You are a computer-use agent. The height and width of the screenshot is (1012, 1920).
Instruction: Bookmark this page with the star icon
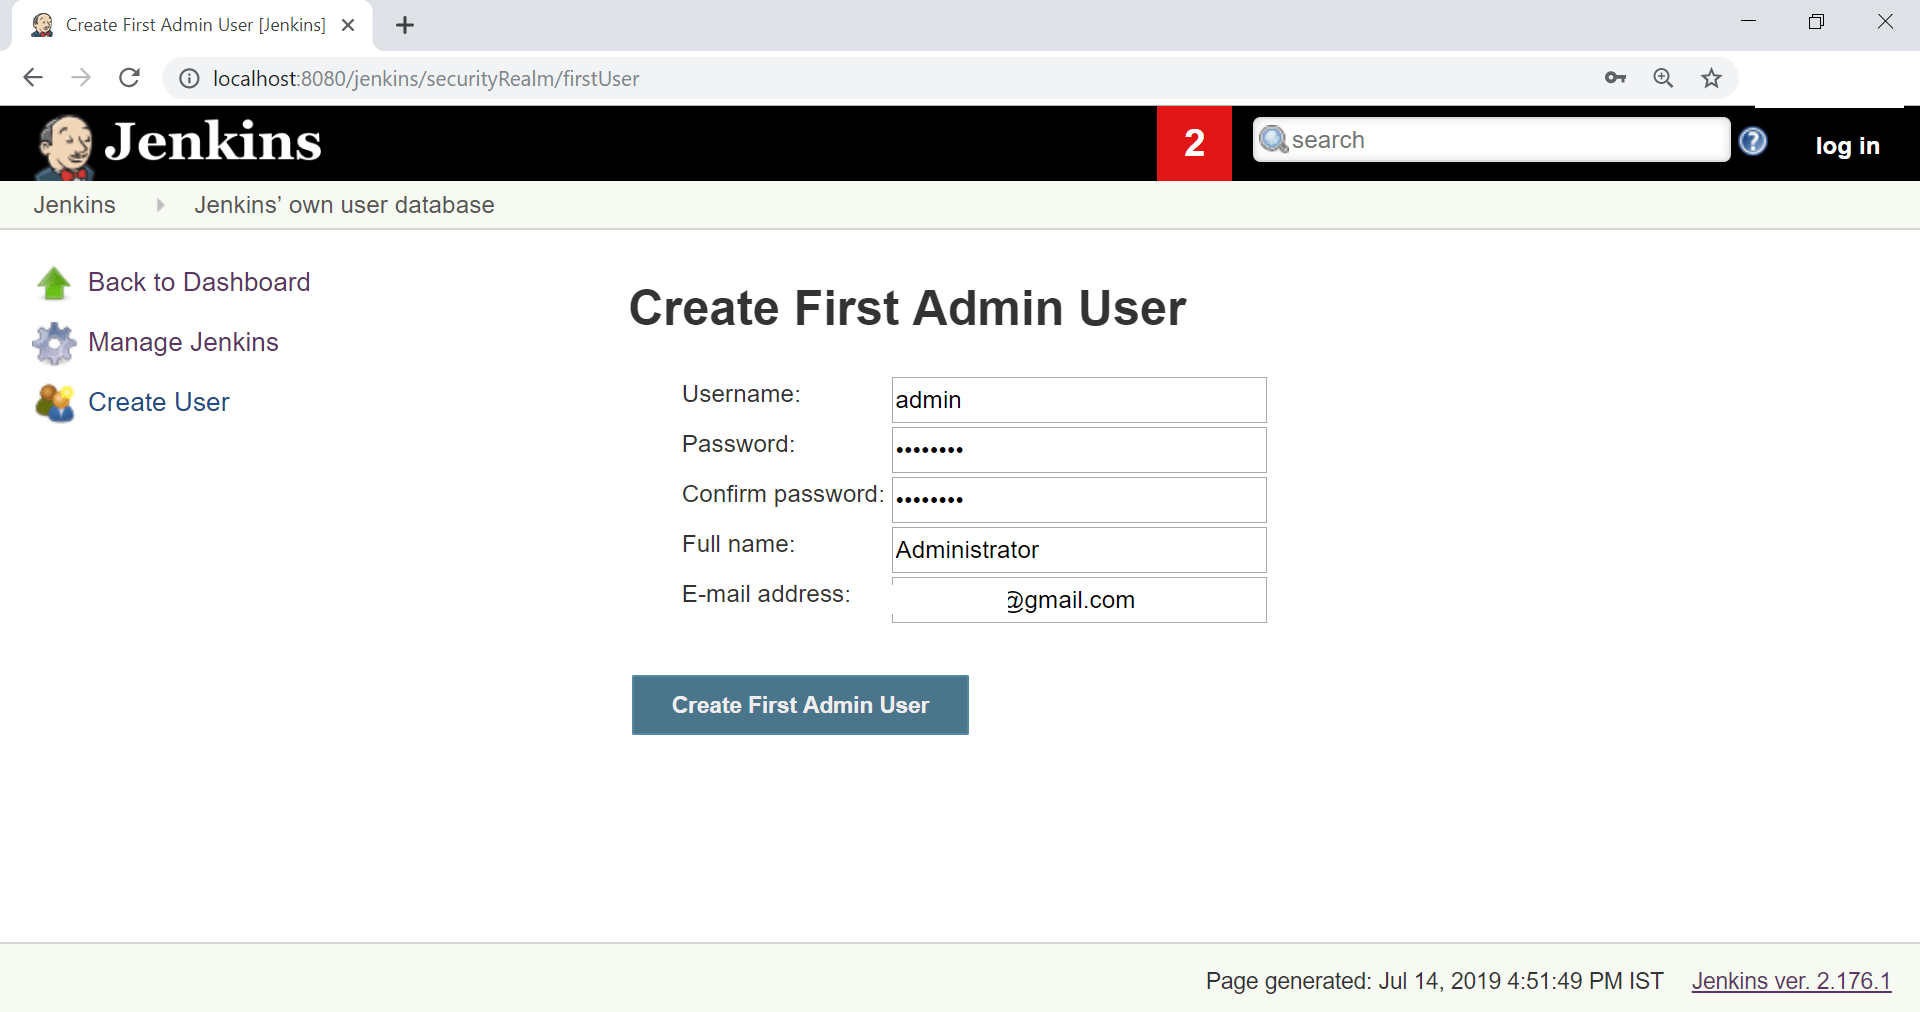(x=1711, y=78)
